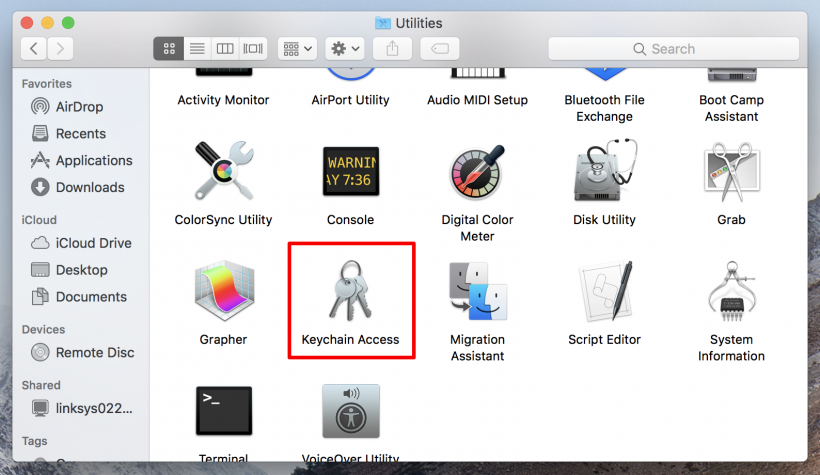Launch the Migration Assistant icon

477,291
